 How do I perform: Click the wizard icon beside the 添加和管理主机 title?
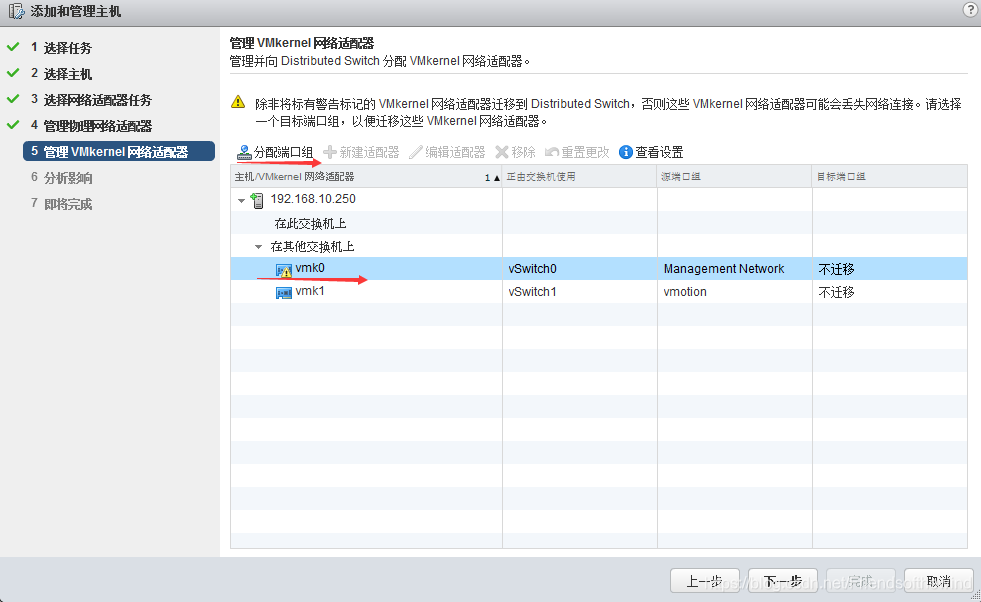[x=16, y=11]
